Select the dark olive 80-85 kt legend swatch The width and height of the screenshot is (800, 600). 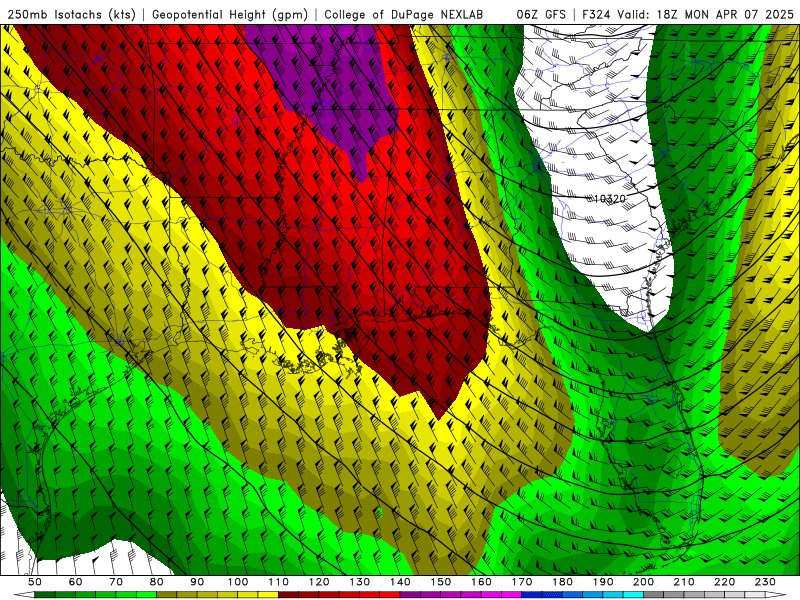(166, 595)
